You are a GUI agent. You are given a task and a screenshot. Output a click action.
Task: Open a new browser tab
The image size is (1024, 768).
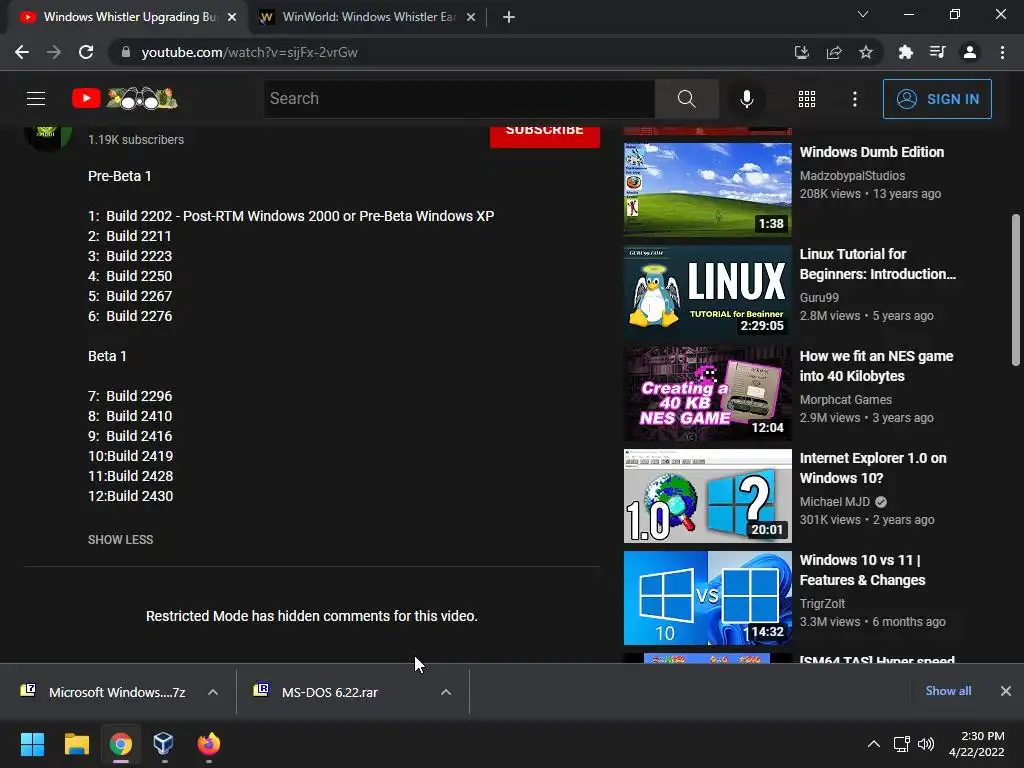tap(509, 17)
